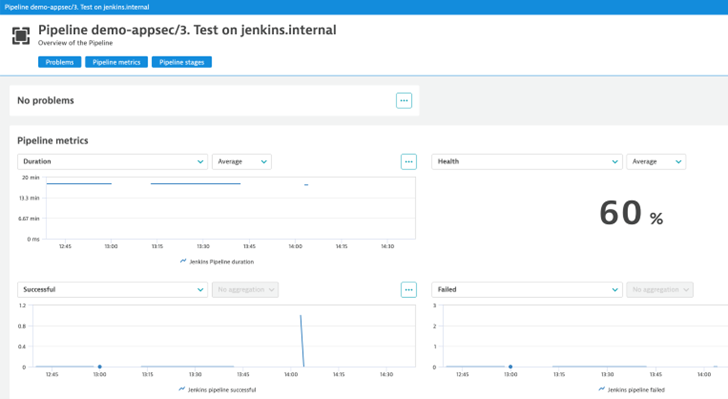Click the Jenkins Pipeline duration legend label
The image size is (728, 399).
click(221, 262)
